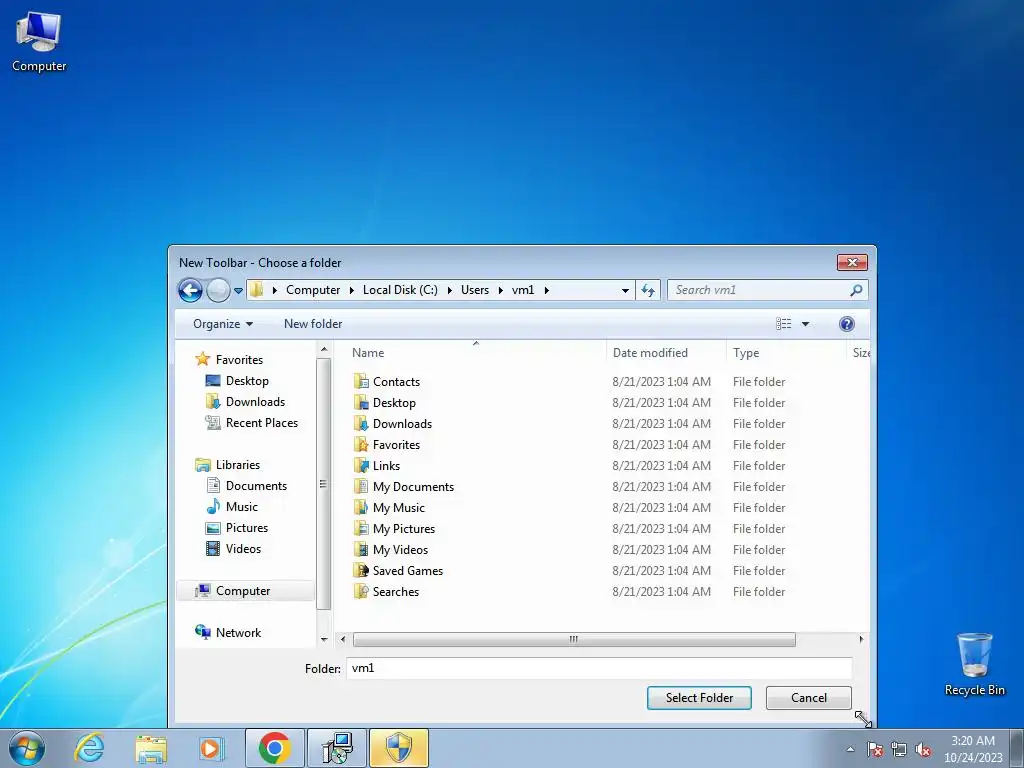This screenshot has height=768, width=1024.
Task: Click the Folder name input field
Action: click(599, 668)
